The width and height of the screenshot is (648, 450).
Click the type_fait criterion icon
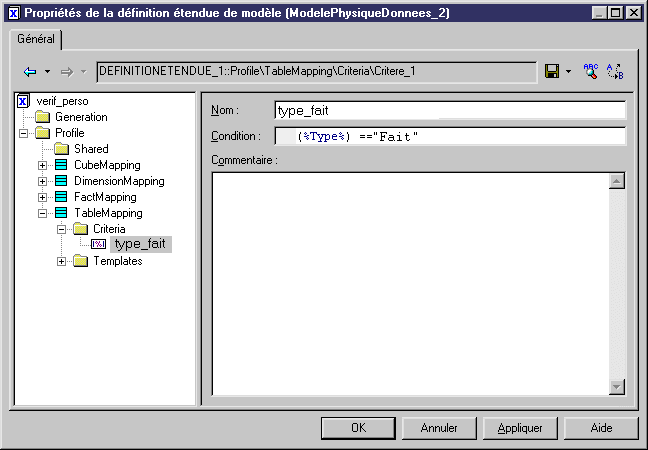pyautogui.click(x=98, y=244)
